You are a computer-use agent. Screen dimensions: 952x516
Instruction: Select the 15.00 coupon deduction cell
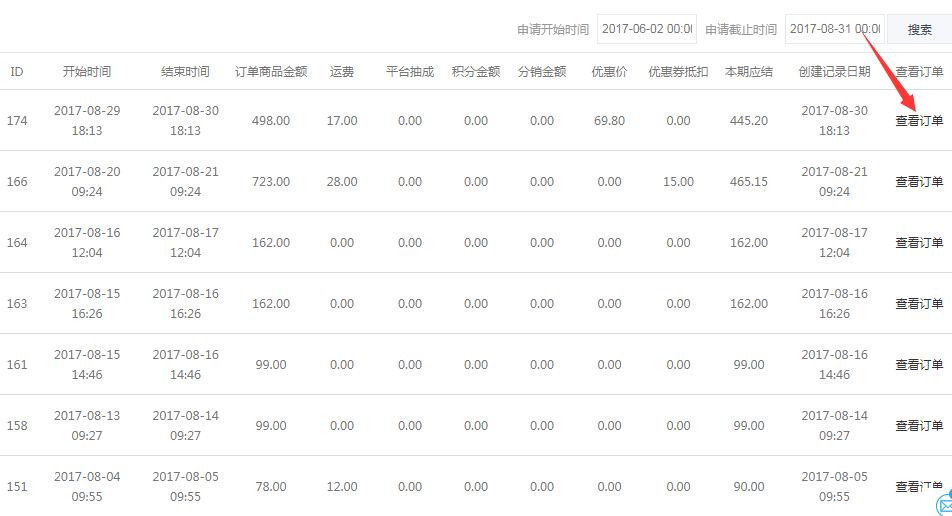pyautogui.click(x=678, y=182)
